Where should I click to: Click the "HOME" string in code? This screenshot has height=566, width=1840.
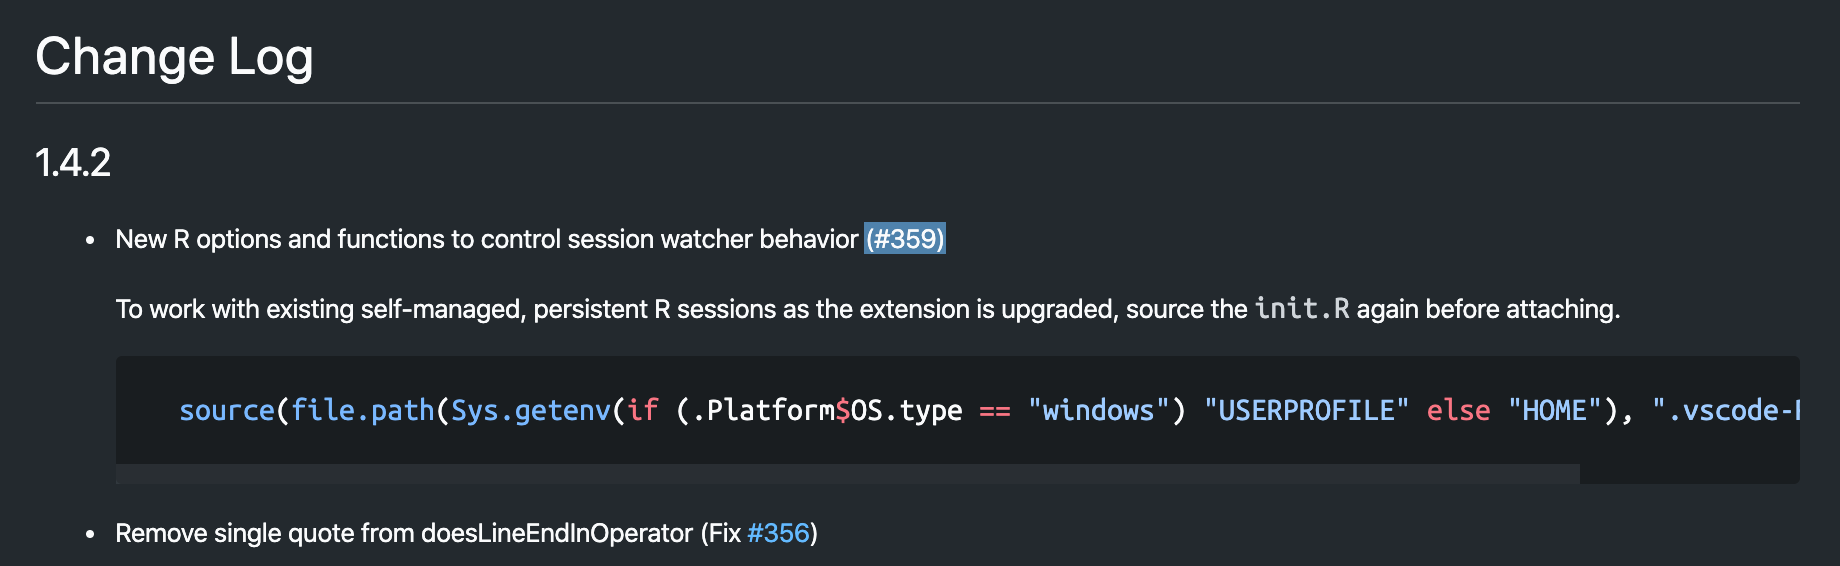click(x=1554, y=411)
